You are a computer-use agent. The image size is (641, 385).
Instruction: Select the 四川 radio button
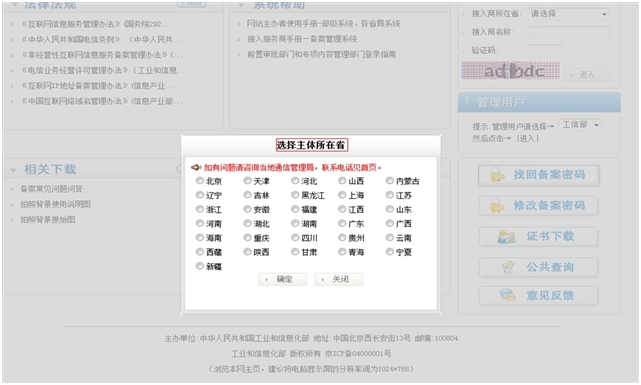[x=295, y=237]
